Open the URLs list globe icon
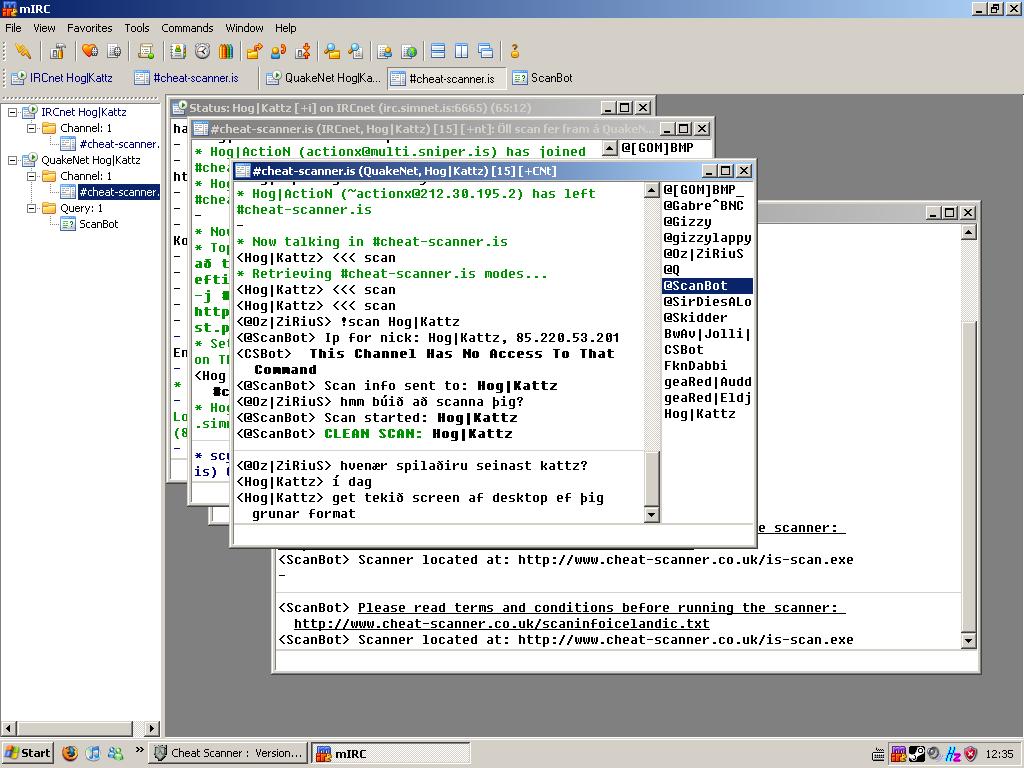 409,51
